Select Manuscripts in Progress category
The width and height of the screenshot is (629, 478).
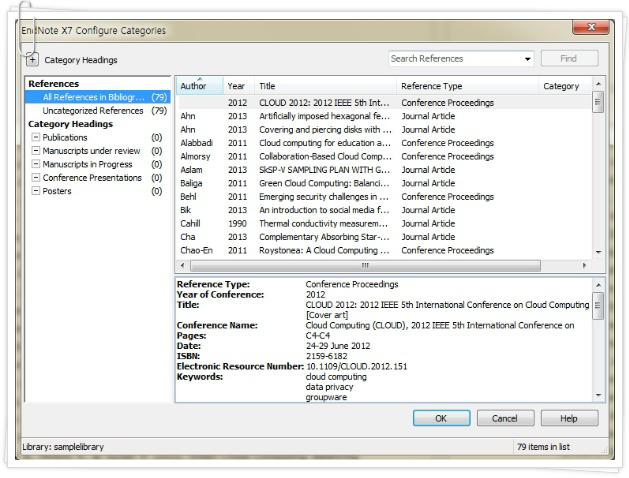click(87, 164)
